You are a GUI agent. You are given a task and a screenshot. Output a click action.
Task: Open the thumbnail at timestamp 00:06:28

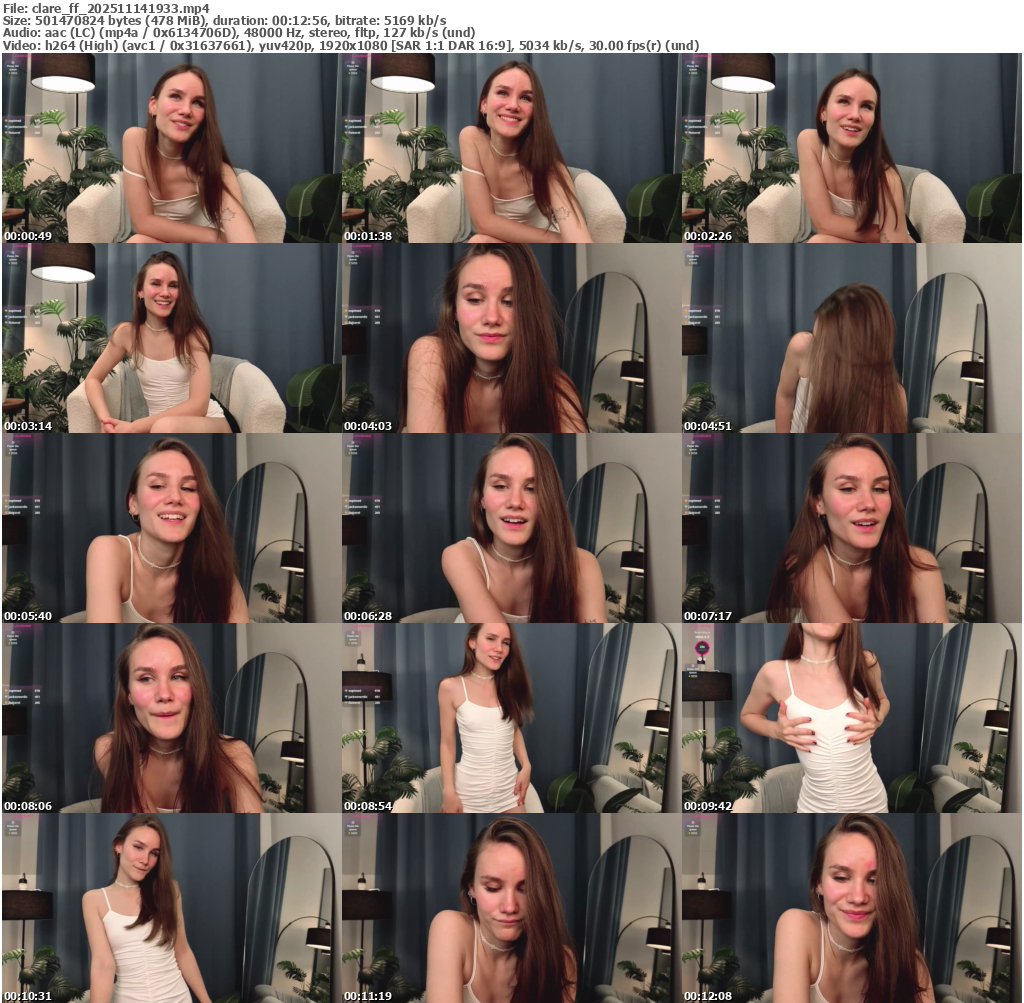(x=511, y=528)
